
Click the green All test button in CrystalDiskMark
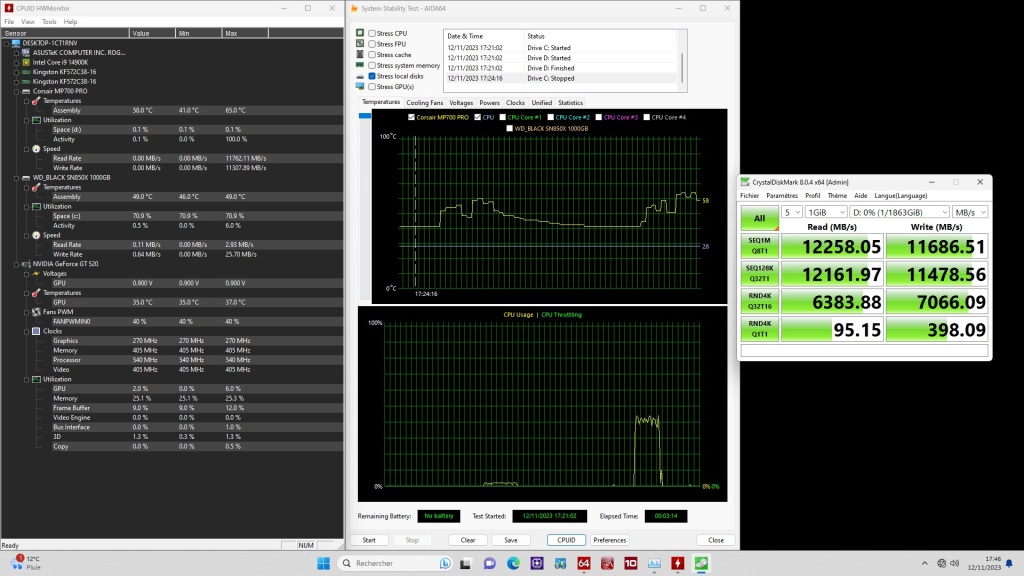pos(758,218)
